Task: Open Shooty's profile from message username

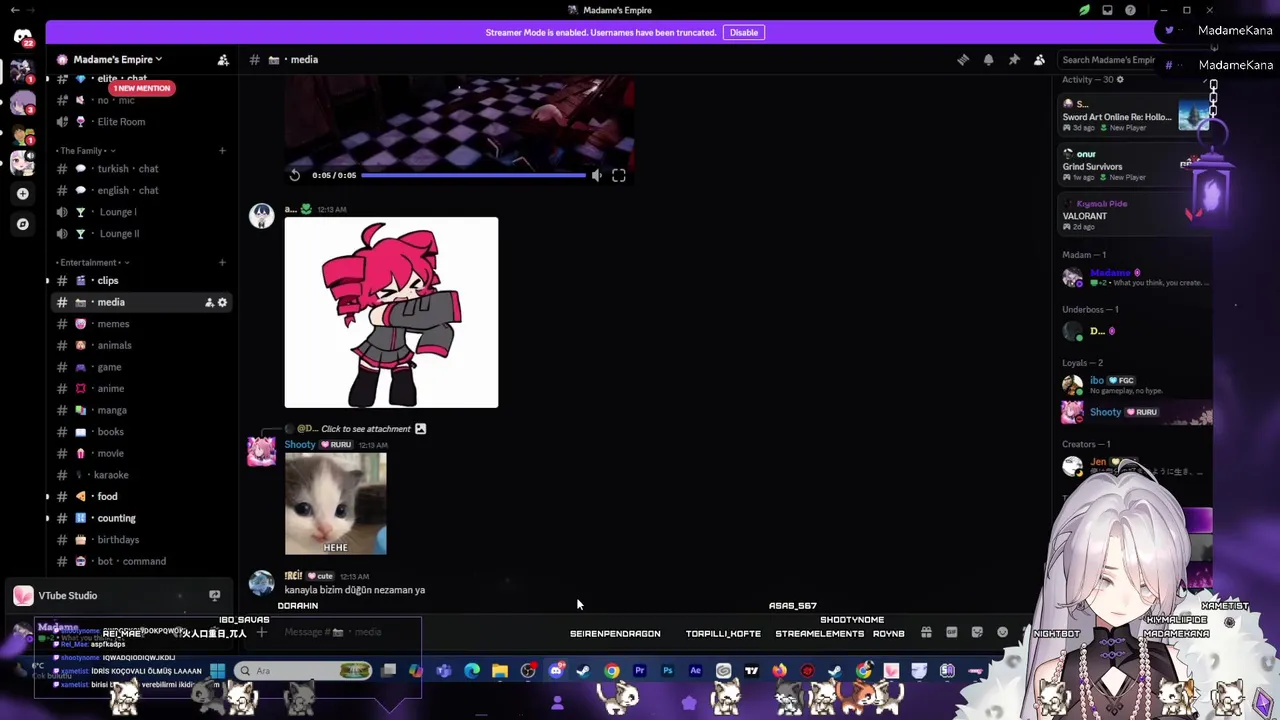Action: (x=300, y=445)
